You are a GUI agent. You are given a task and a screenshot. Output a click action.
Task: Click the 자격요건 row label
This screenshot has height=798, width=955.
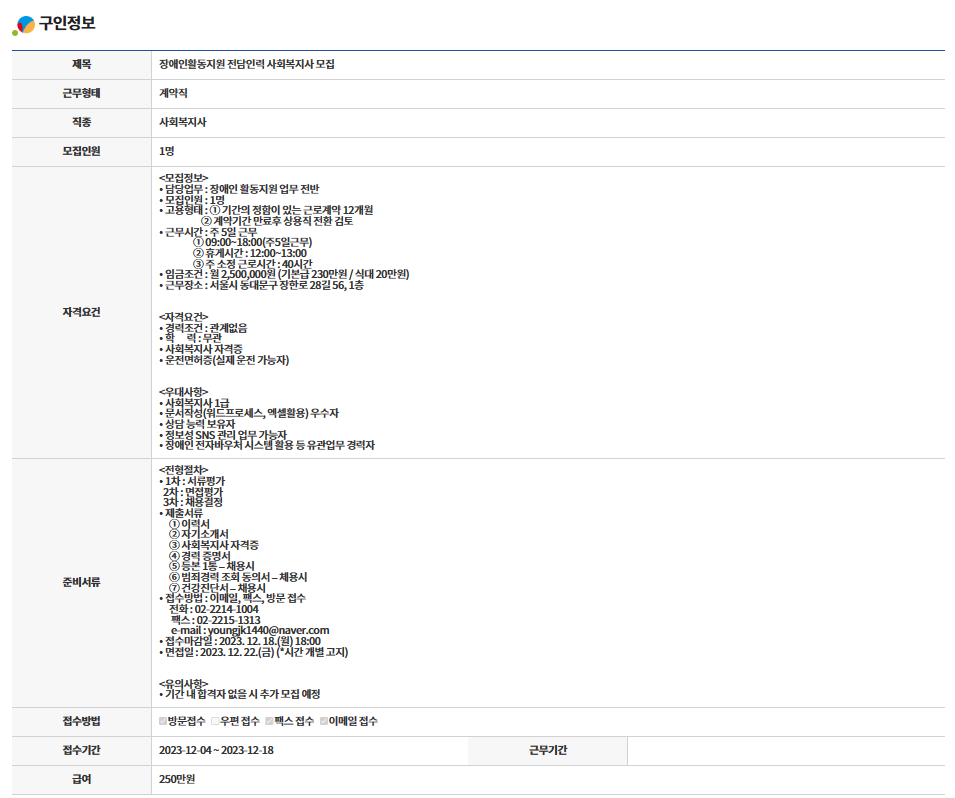tap(81, 312)
